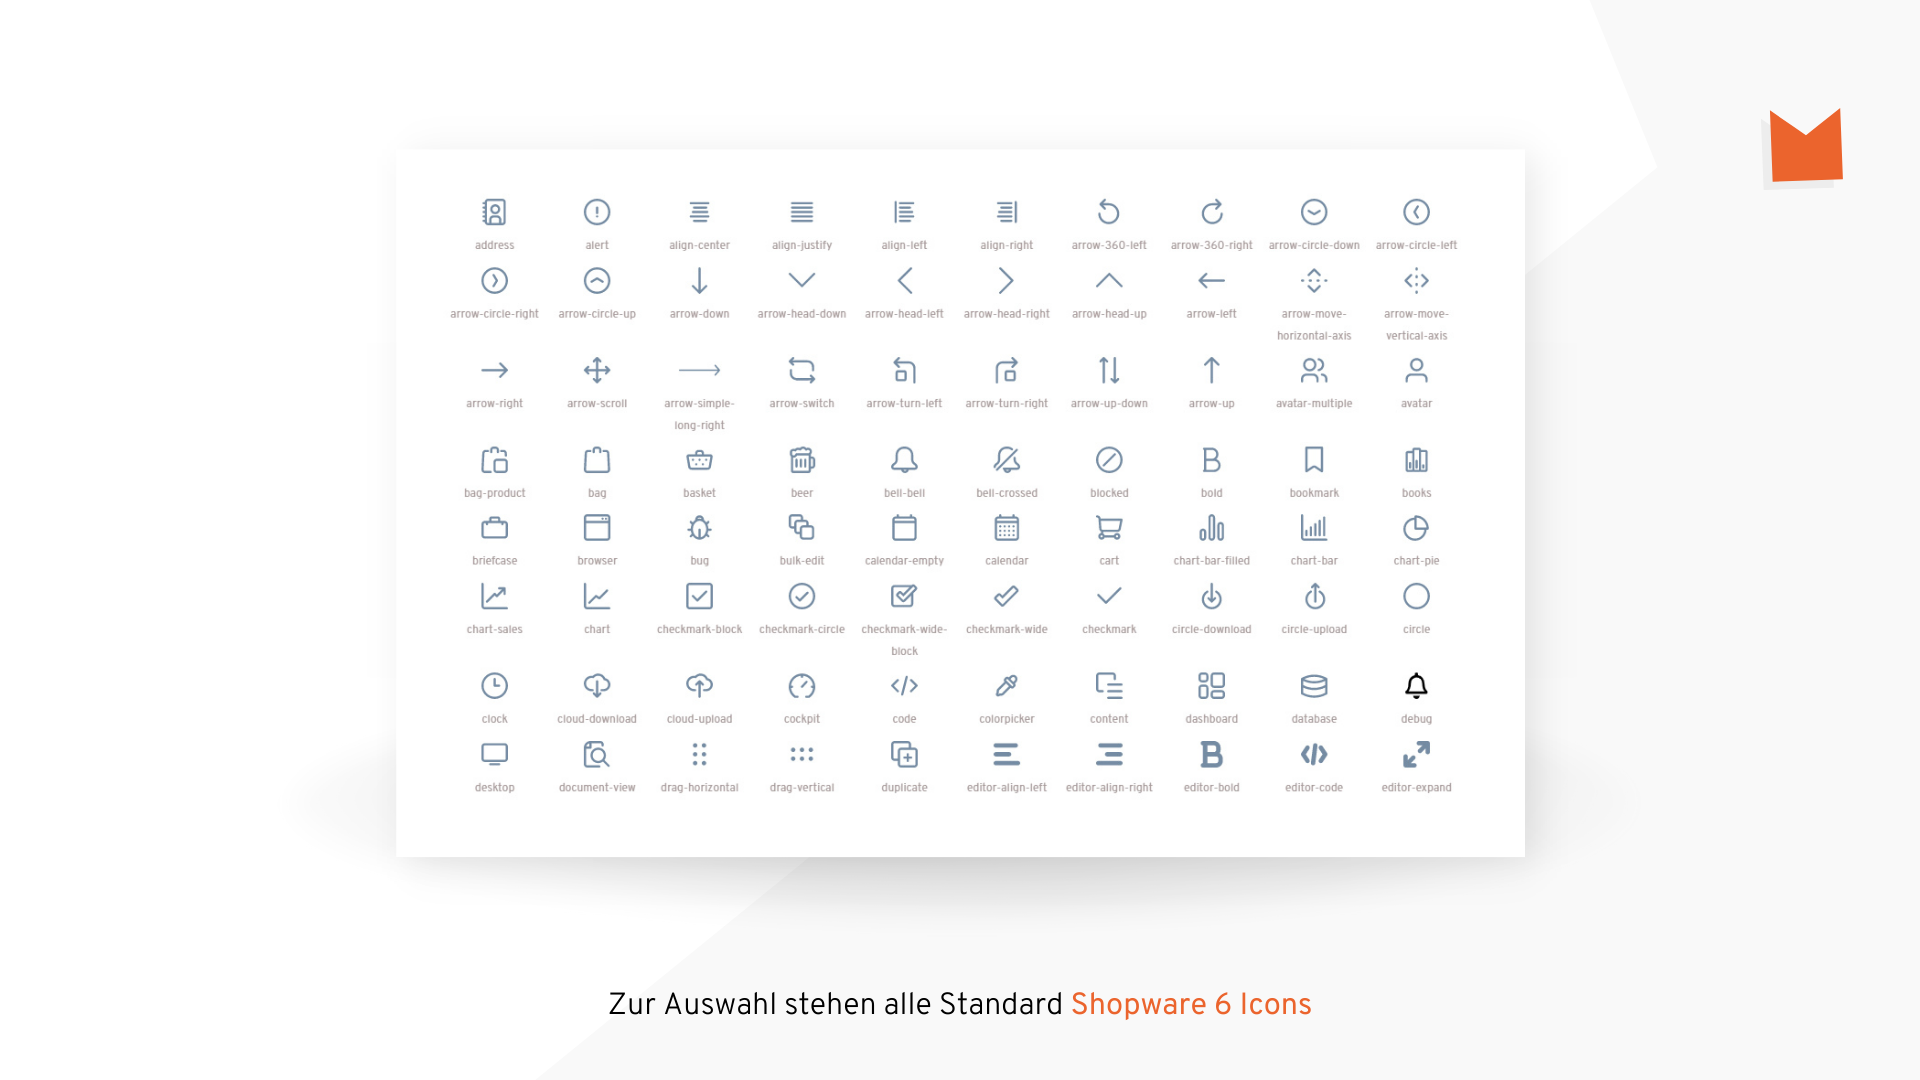This screenshot has height=1080, width=1920.
Task: Select the colorpicker color swatch
Action: 1005,686
